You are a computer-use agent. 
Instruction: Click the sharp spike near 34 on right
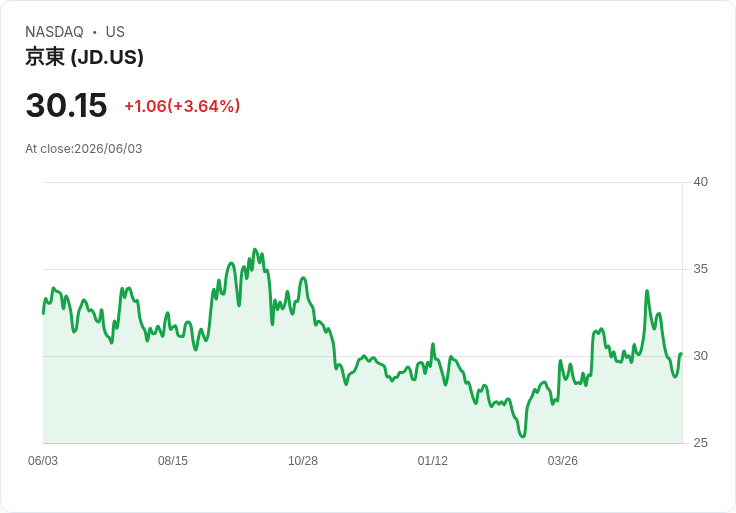647,291
